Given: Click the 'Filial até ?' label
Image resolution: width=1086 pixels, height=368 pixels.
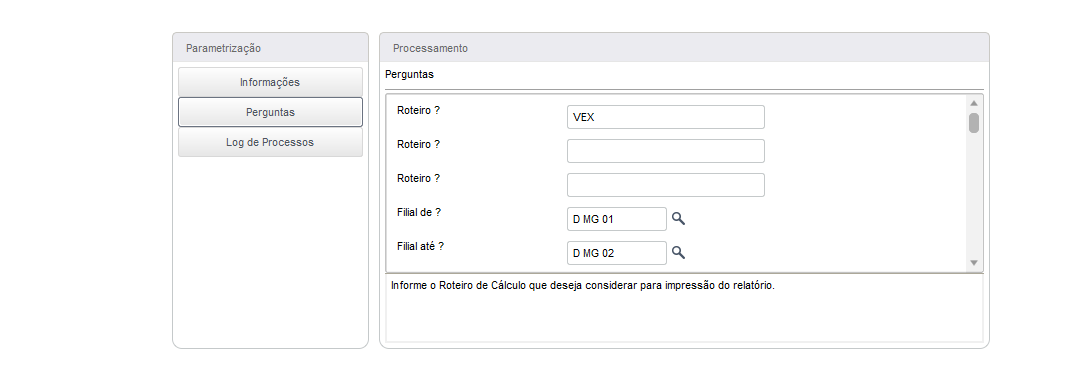Looking at the screenshot, I should coord(420,247).
